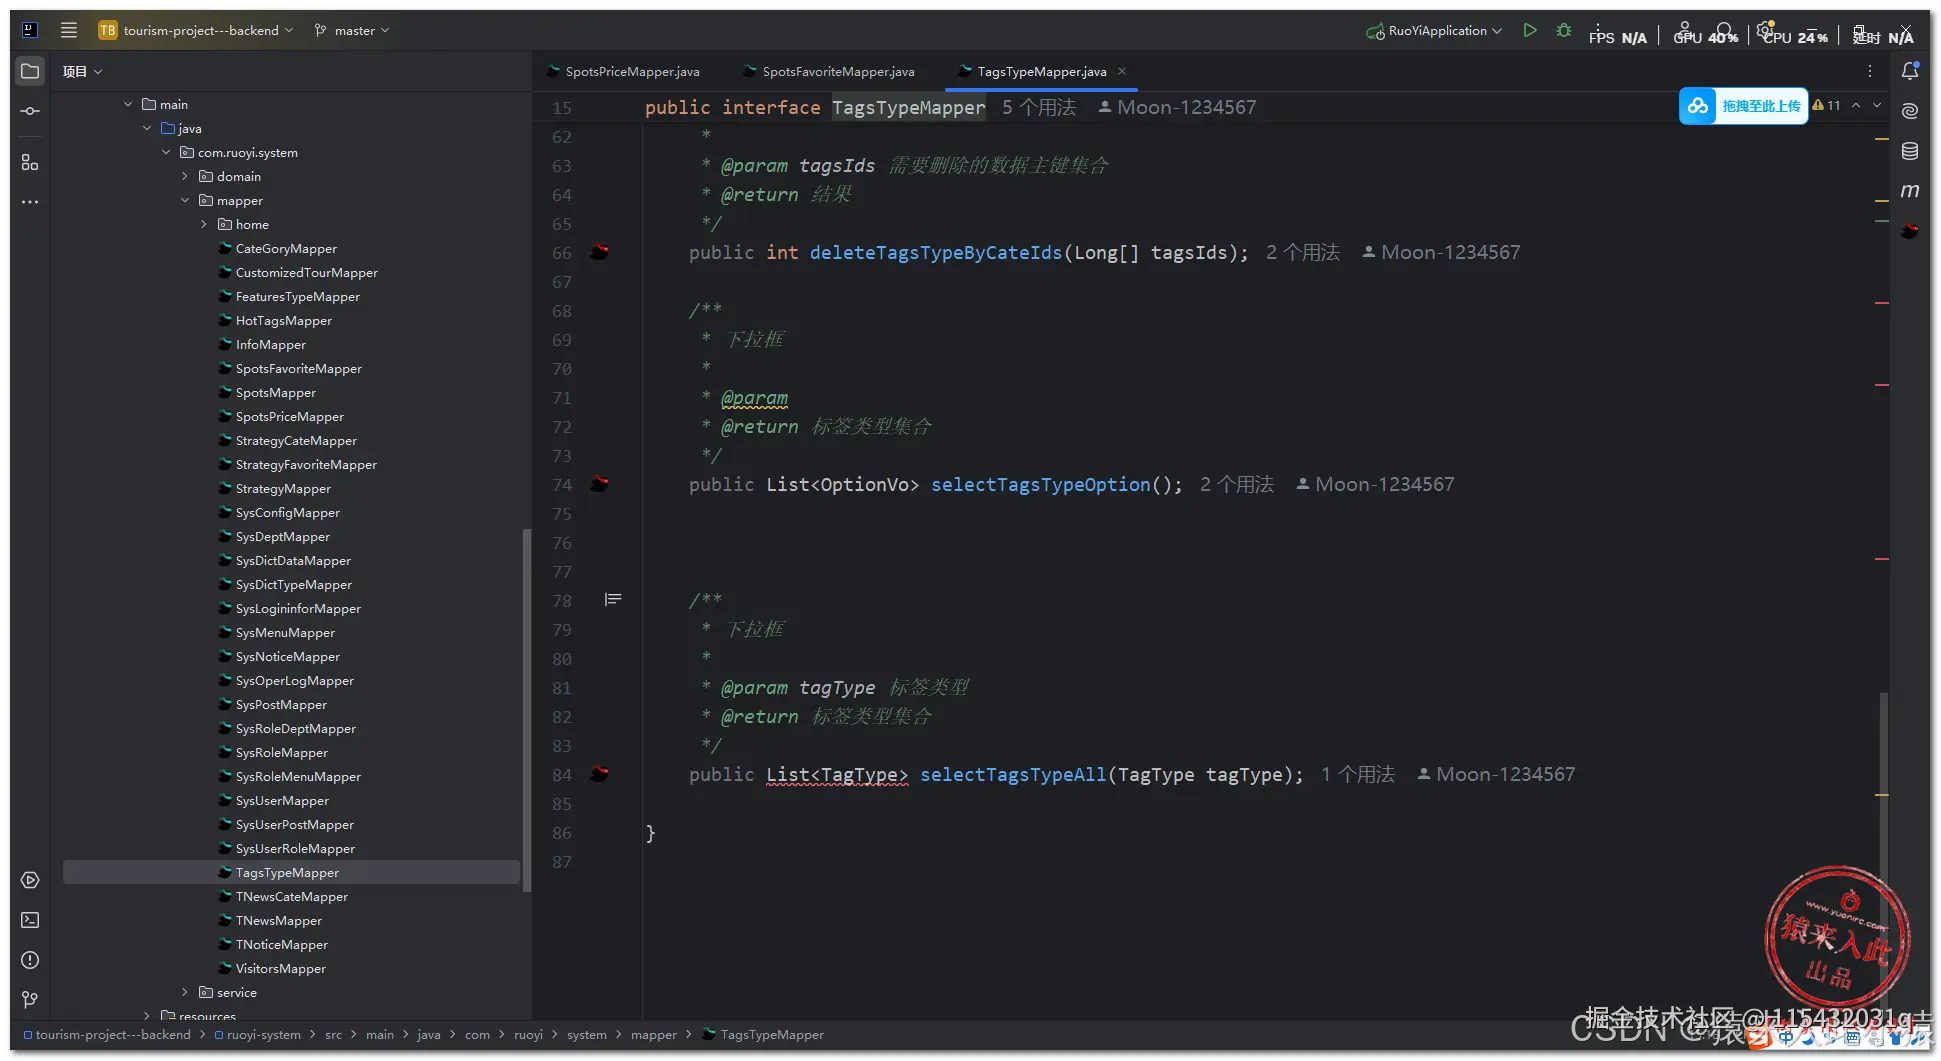Run RuoYiApplication with the play button
Image resolution: width=1941 pixels, height=1061 pixels.
point(1530,30)
